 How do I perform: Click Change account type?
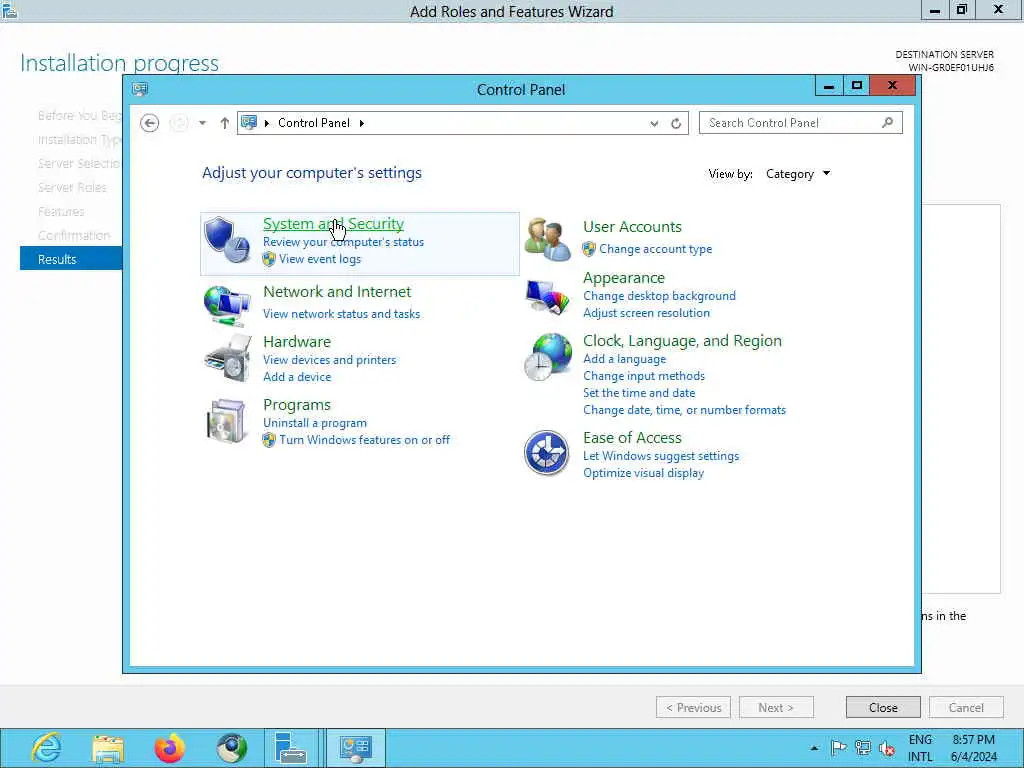tap(656, 249)
